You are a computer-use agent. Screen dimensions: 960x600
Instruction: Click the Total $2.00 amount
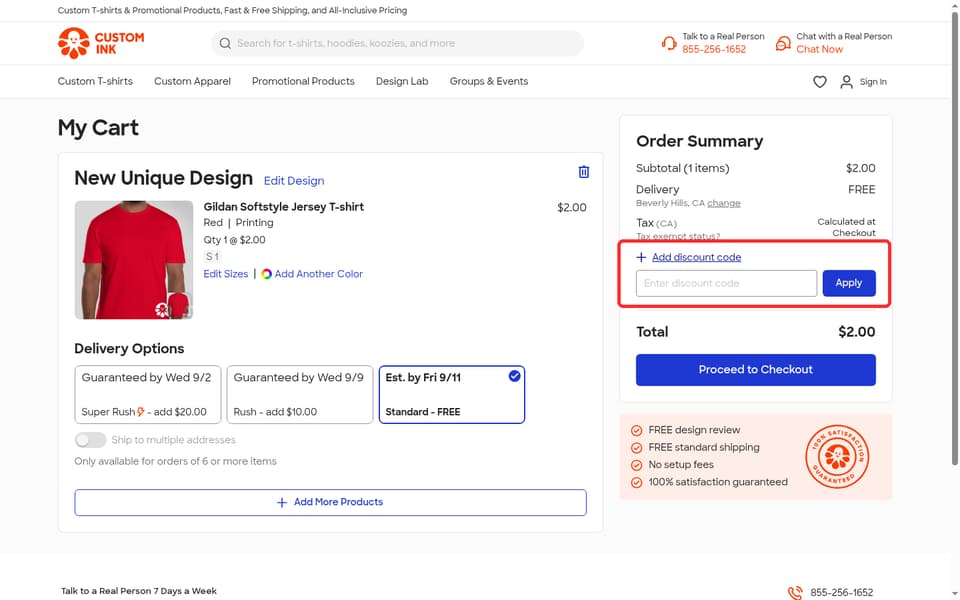(x=857, y=332)
